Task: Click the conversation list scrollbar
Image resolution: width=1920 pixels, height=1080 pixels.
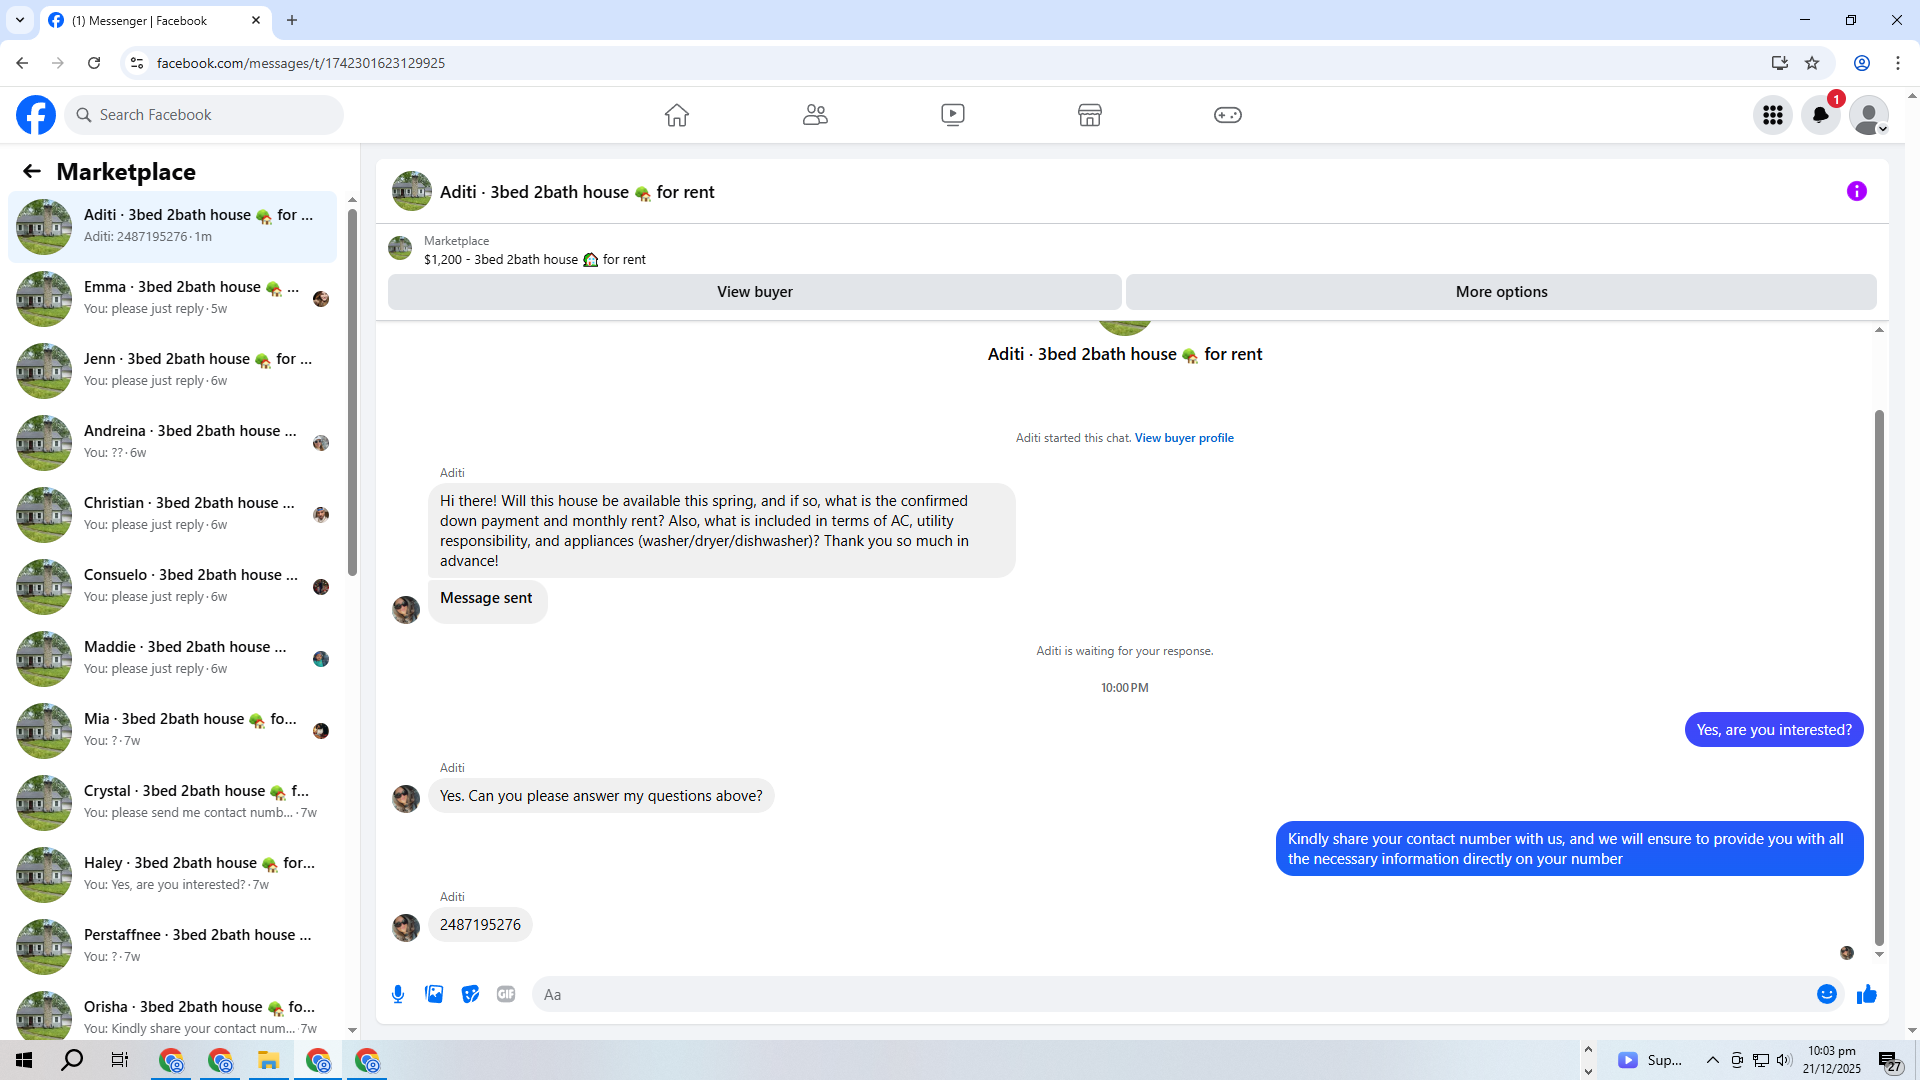Action: tap(352, 392)
